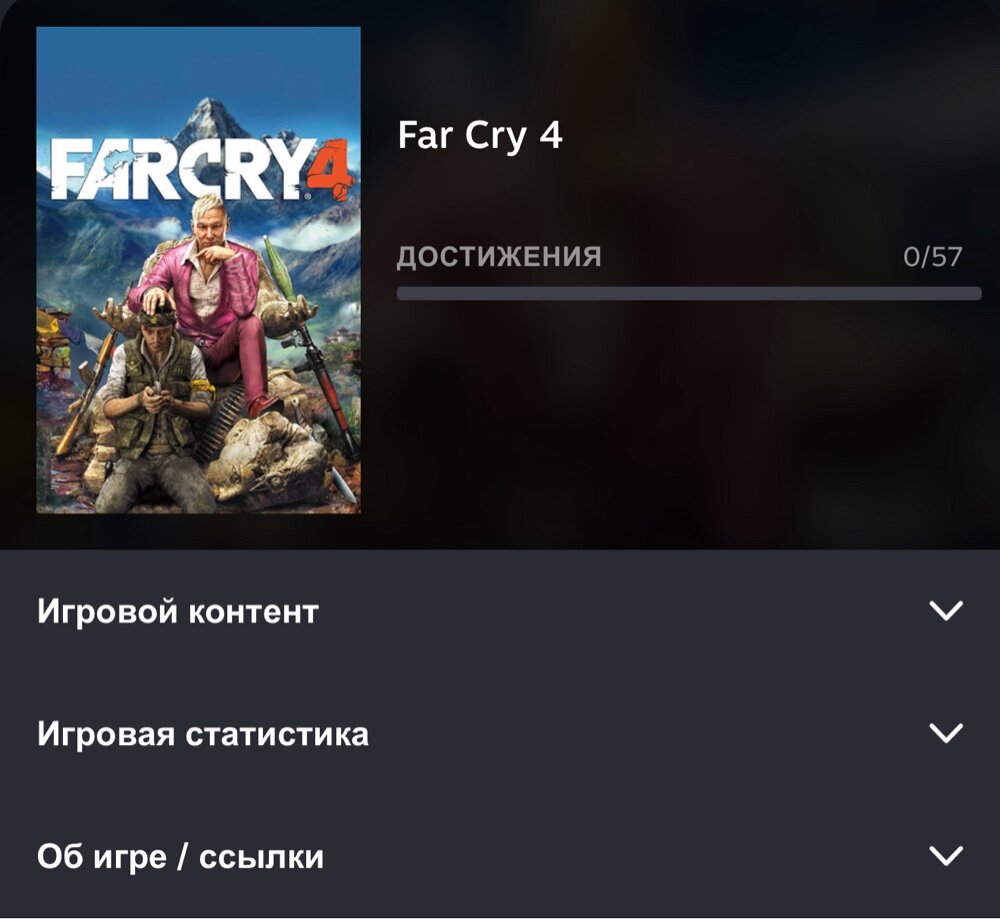Select the Игровая статистика row label
The image size is (1000, 919).
tap(203, 733)
